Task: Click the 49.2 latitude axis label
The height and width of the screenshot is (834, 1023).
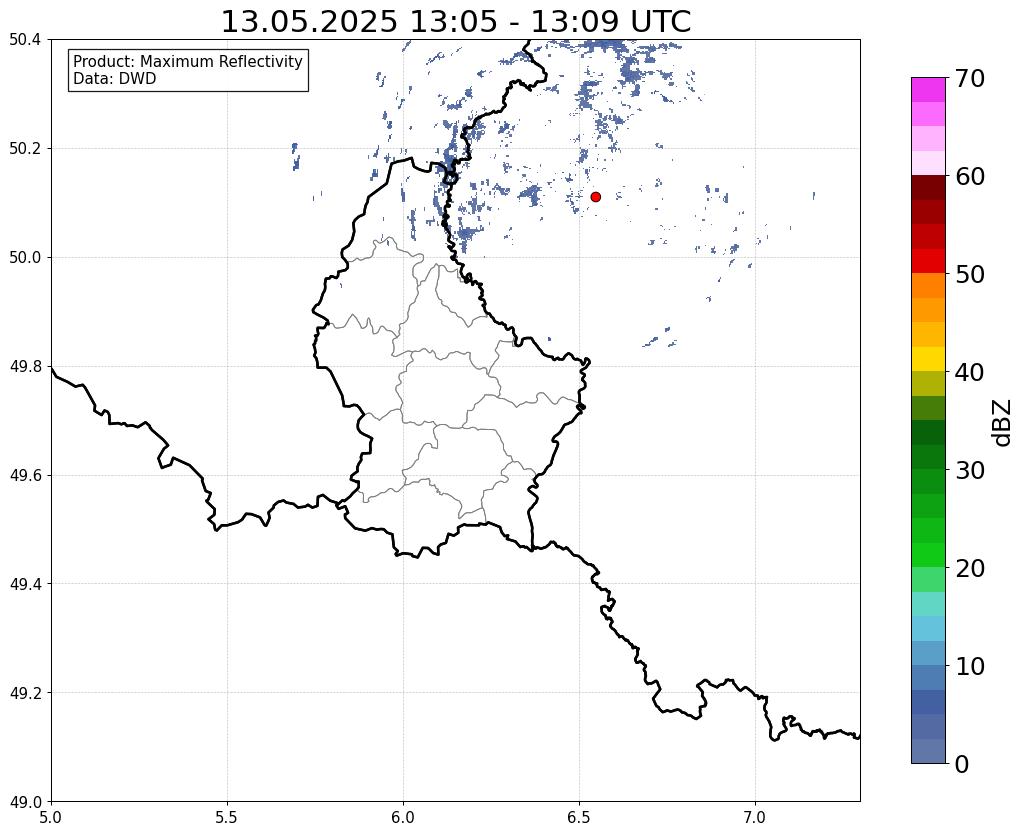Action: [x=25, y=692]
